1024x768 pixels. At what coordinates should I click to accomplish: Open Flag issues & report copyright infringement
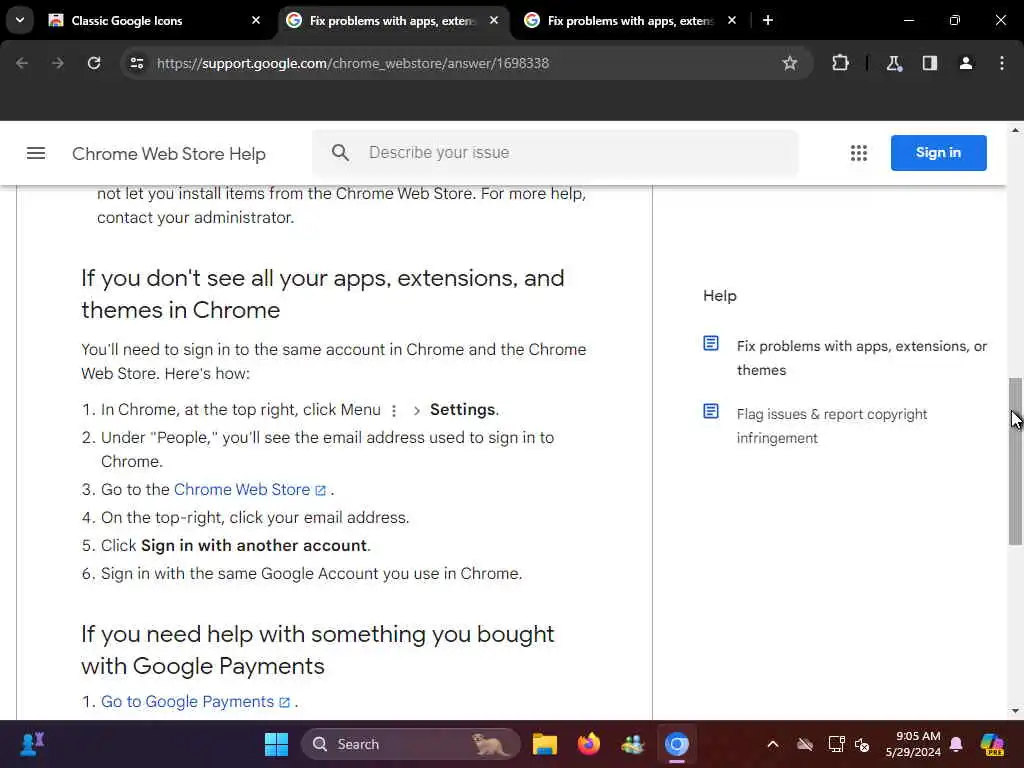[x=831, y=426]
